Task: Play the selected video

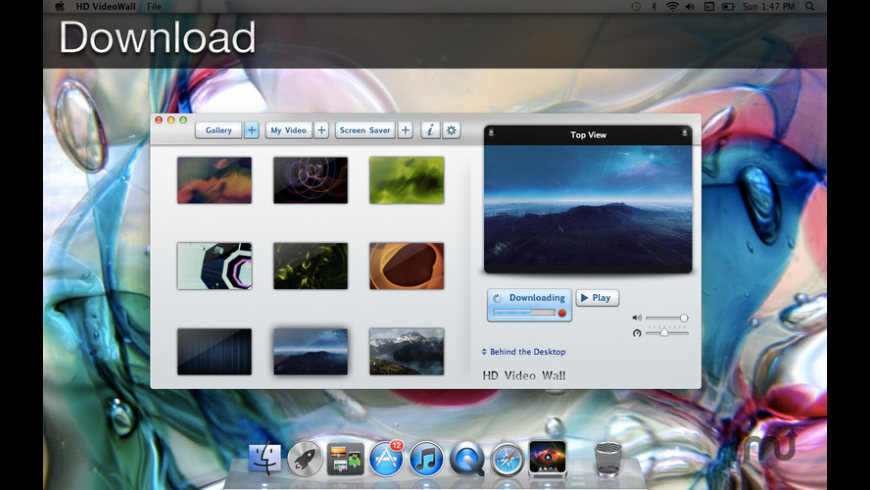Action: pos(597,297)
